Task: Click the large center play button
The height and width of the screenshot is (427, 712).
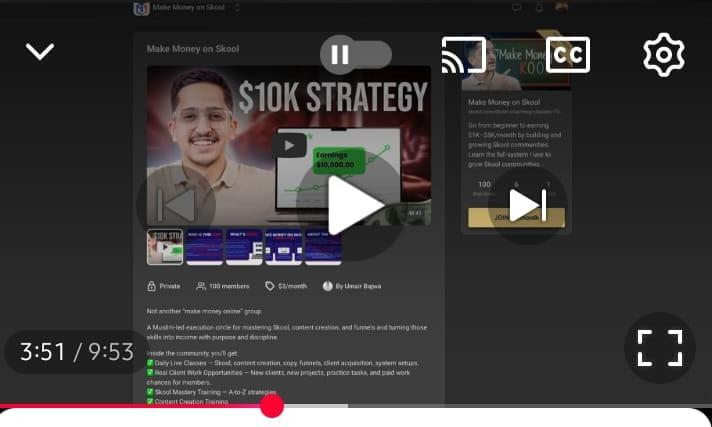Action: coord(354,205)
